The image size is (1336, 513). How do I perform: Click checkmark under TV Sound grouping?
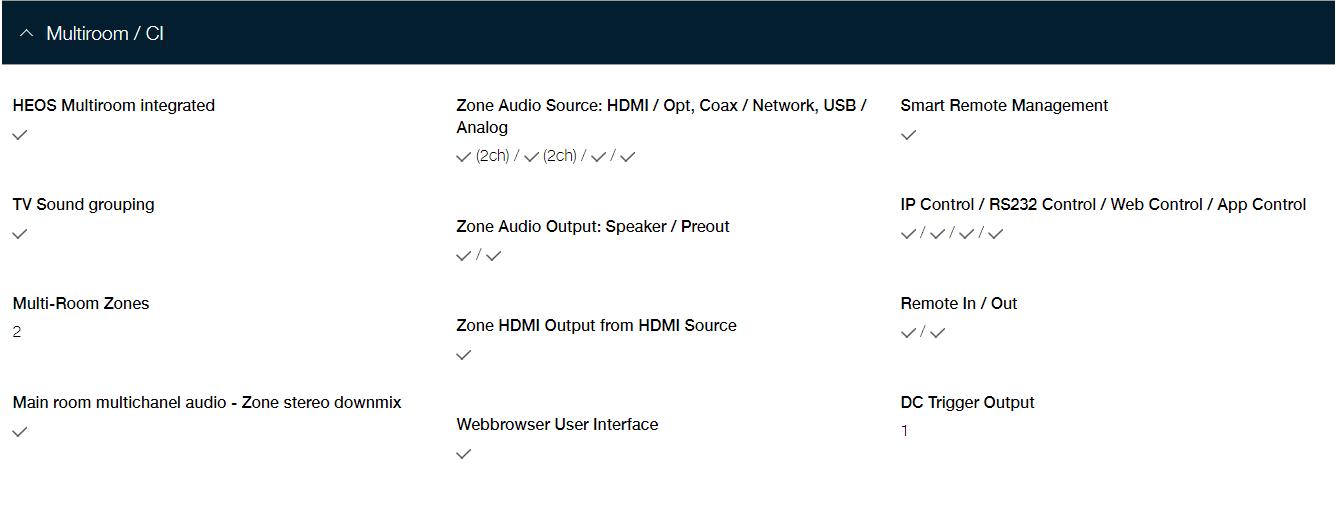point(20,234)
